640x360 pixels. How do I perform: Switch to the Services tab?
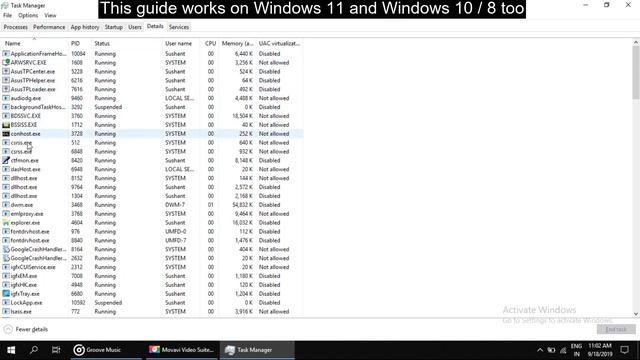pos(179,27)
